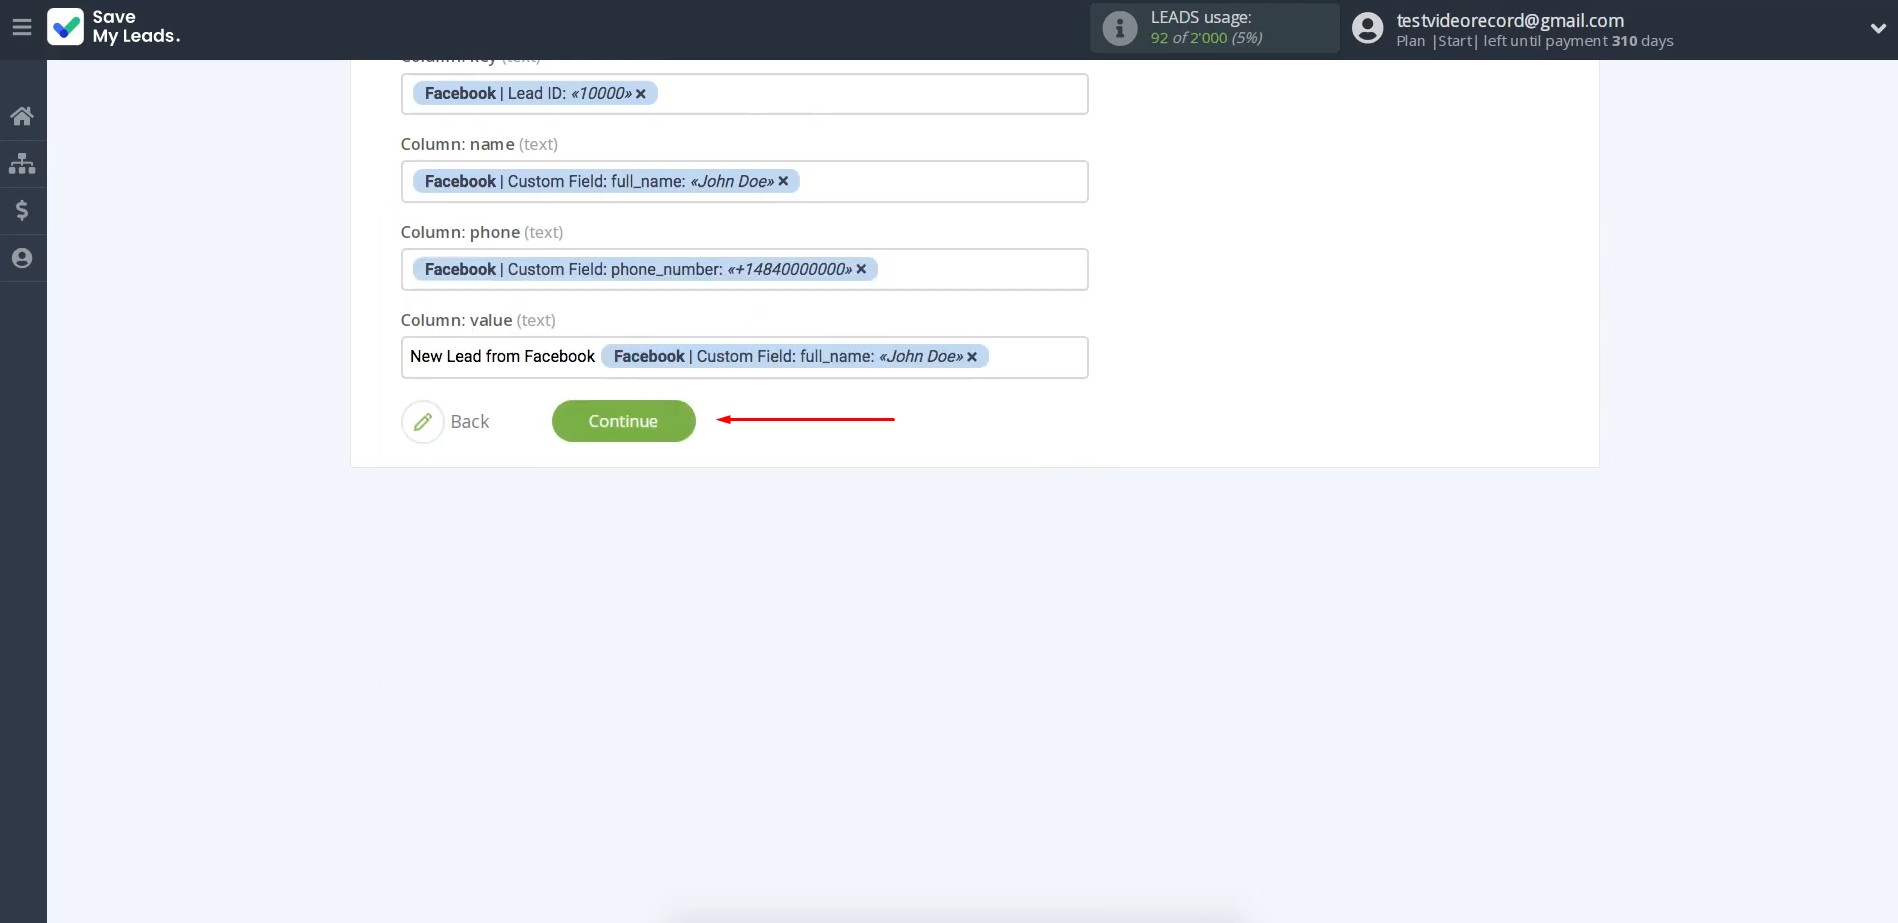Open the billing dollar icon in sidebar
Viewport: 1898px width, 923px height.
click(x=22, y=210)
